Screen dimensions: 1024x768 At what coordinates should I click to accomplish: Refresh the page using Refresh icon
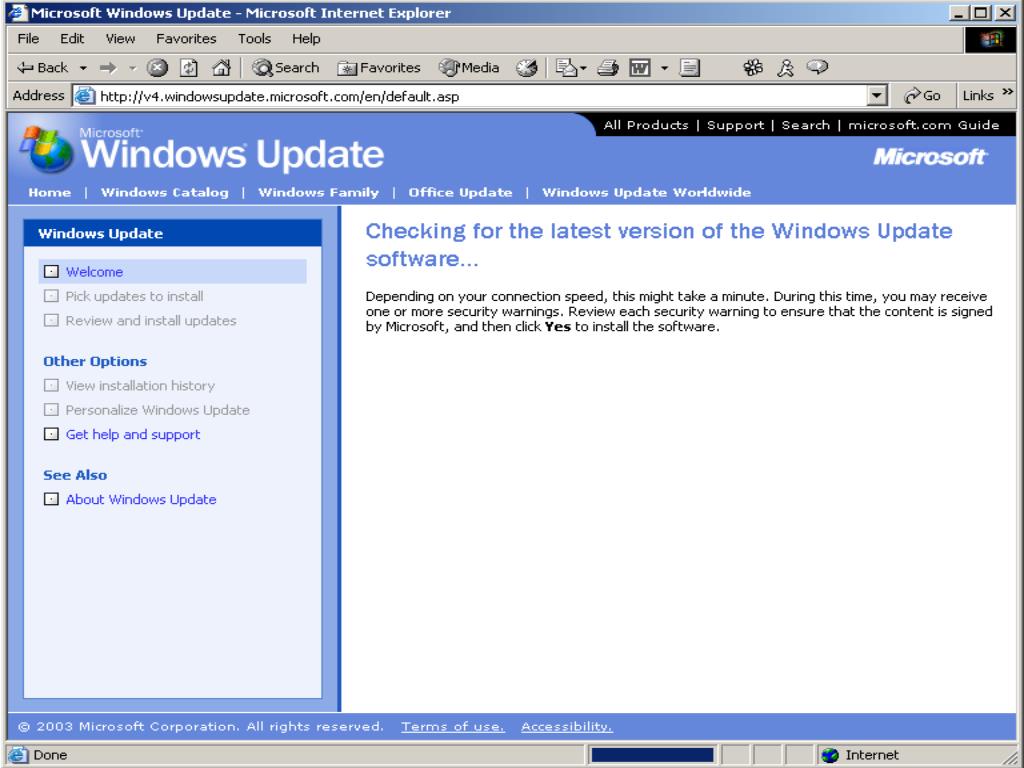click(189, 67)
